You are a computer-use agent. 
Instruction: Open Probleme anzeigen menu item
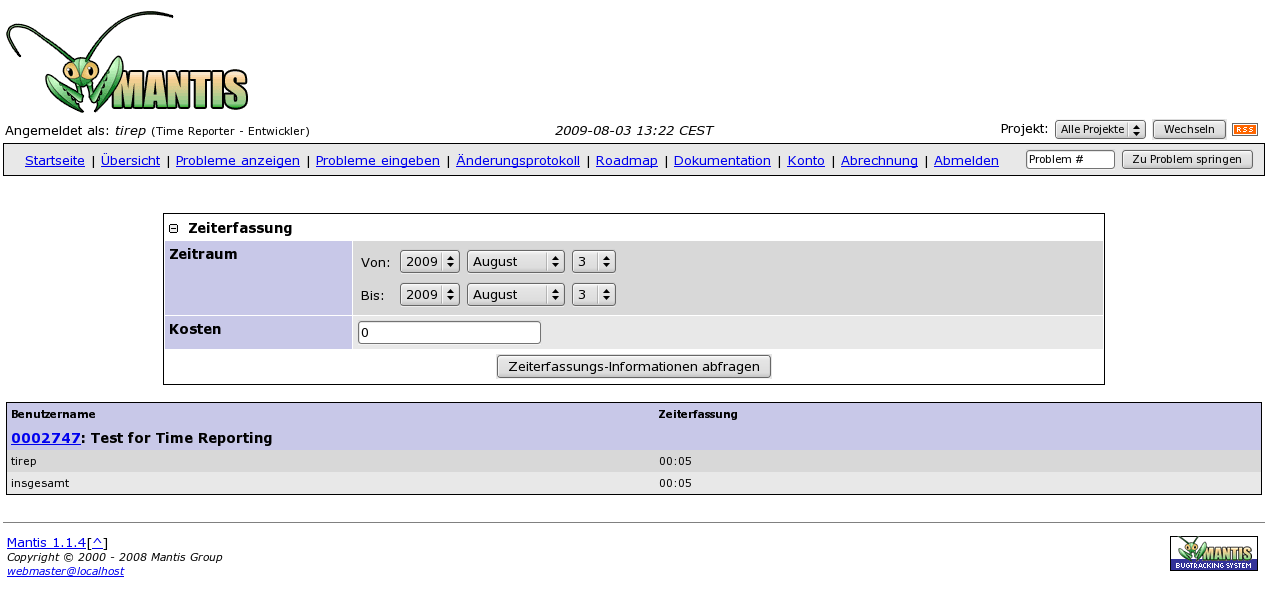(237, 161)
